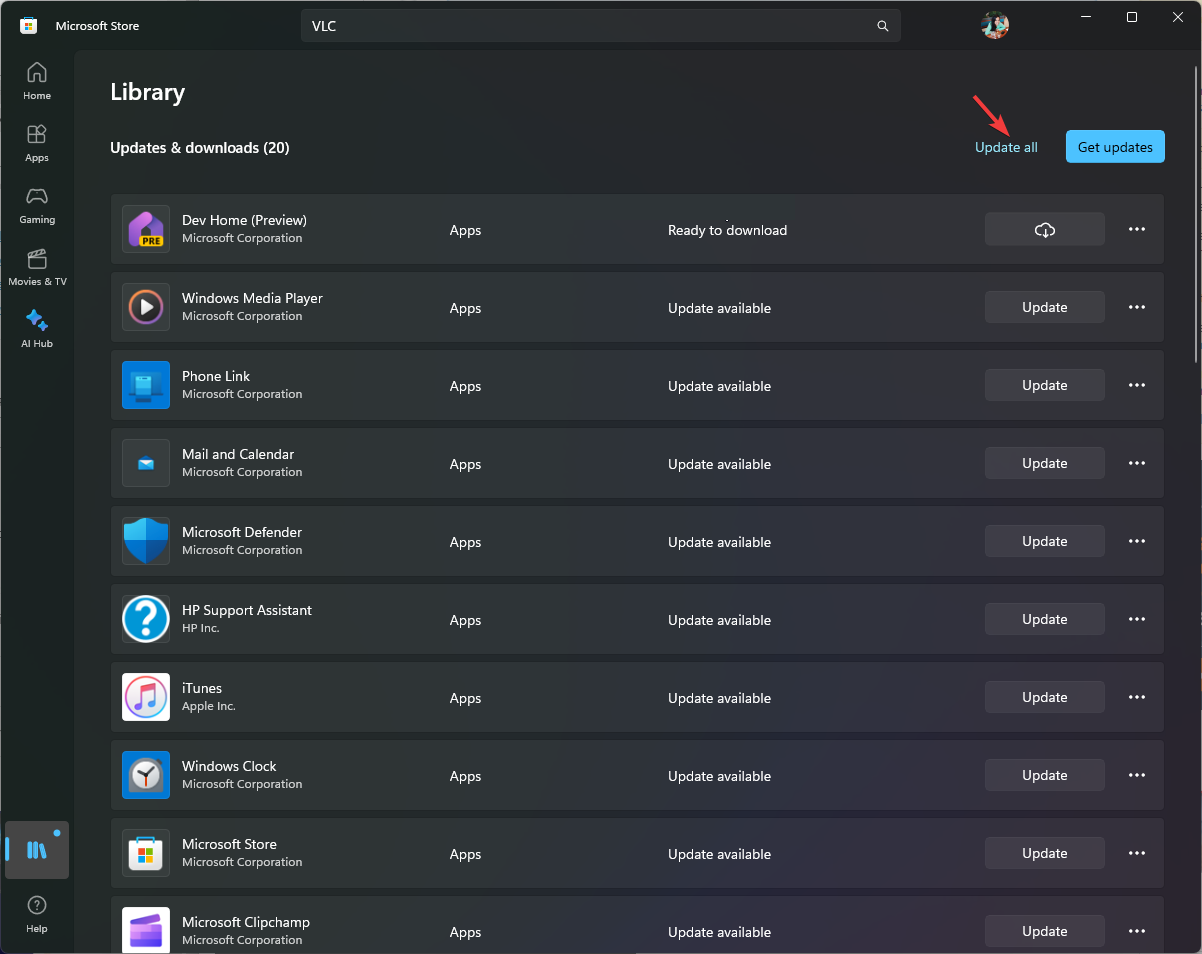Click the Phone Link app icon
This screenshot has width=1202, height=954.
[146, 385]
